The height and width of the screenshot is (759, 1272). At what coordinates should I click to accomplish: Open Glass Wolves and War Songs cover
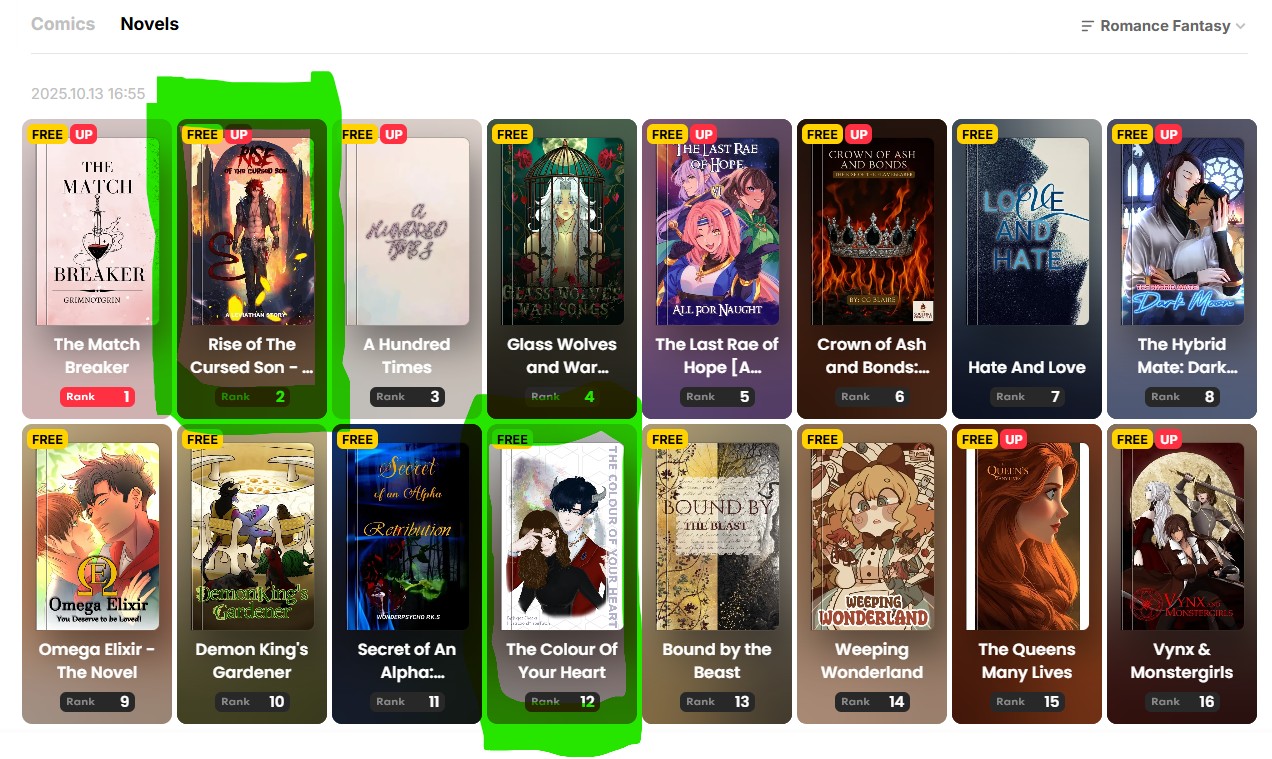pos(562,231)
